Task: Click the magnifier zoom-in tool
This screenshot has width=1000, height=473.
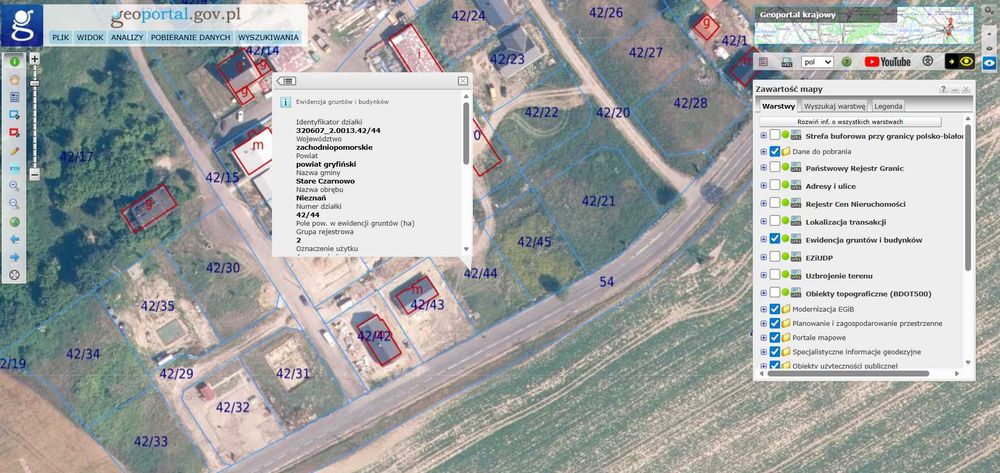Action: pyautogui.click(x=14, y=186)
